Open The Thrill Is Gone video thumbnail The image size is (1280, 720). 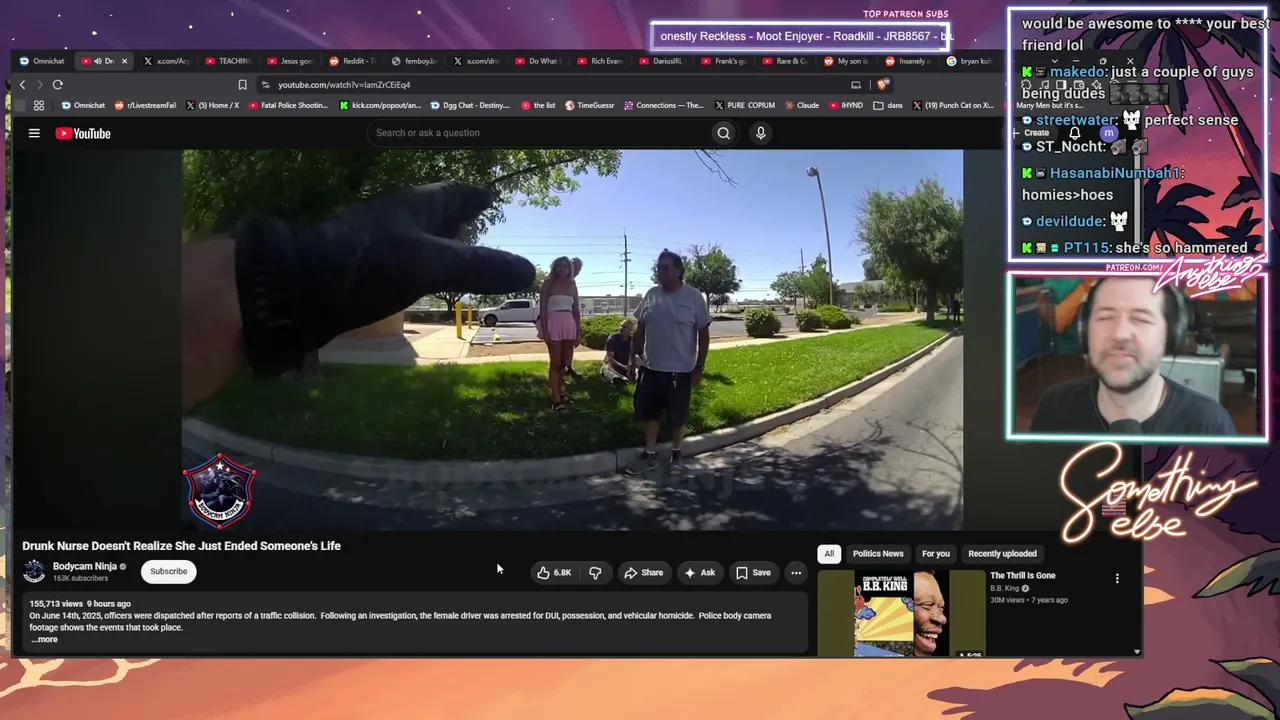coord(901,613)
